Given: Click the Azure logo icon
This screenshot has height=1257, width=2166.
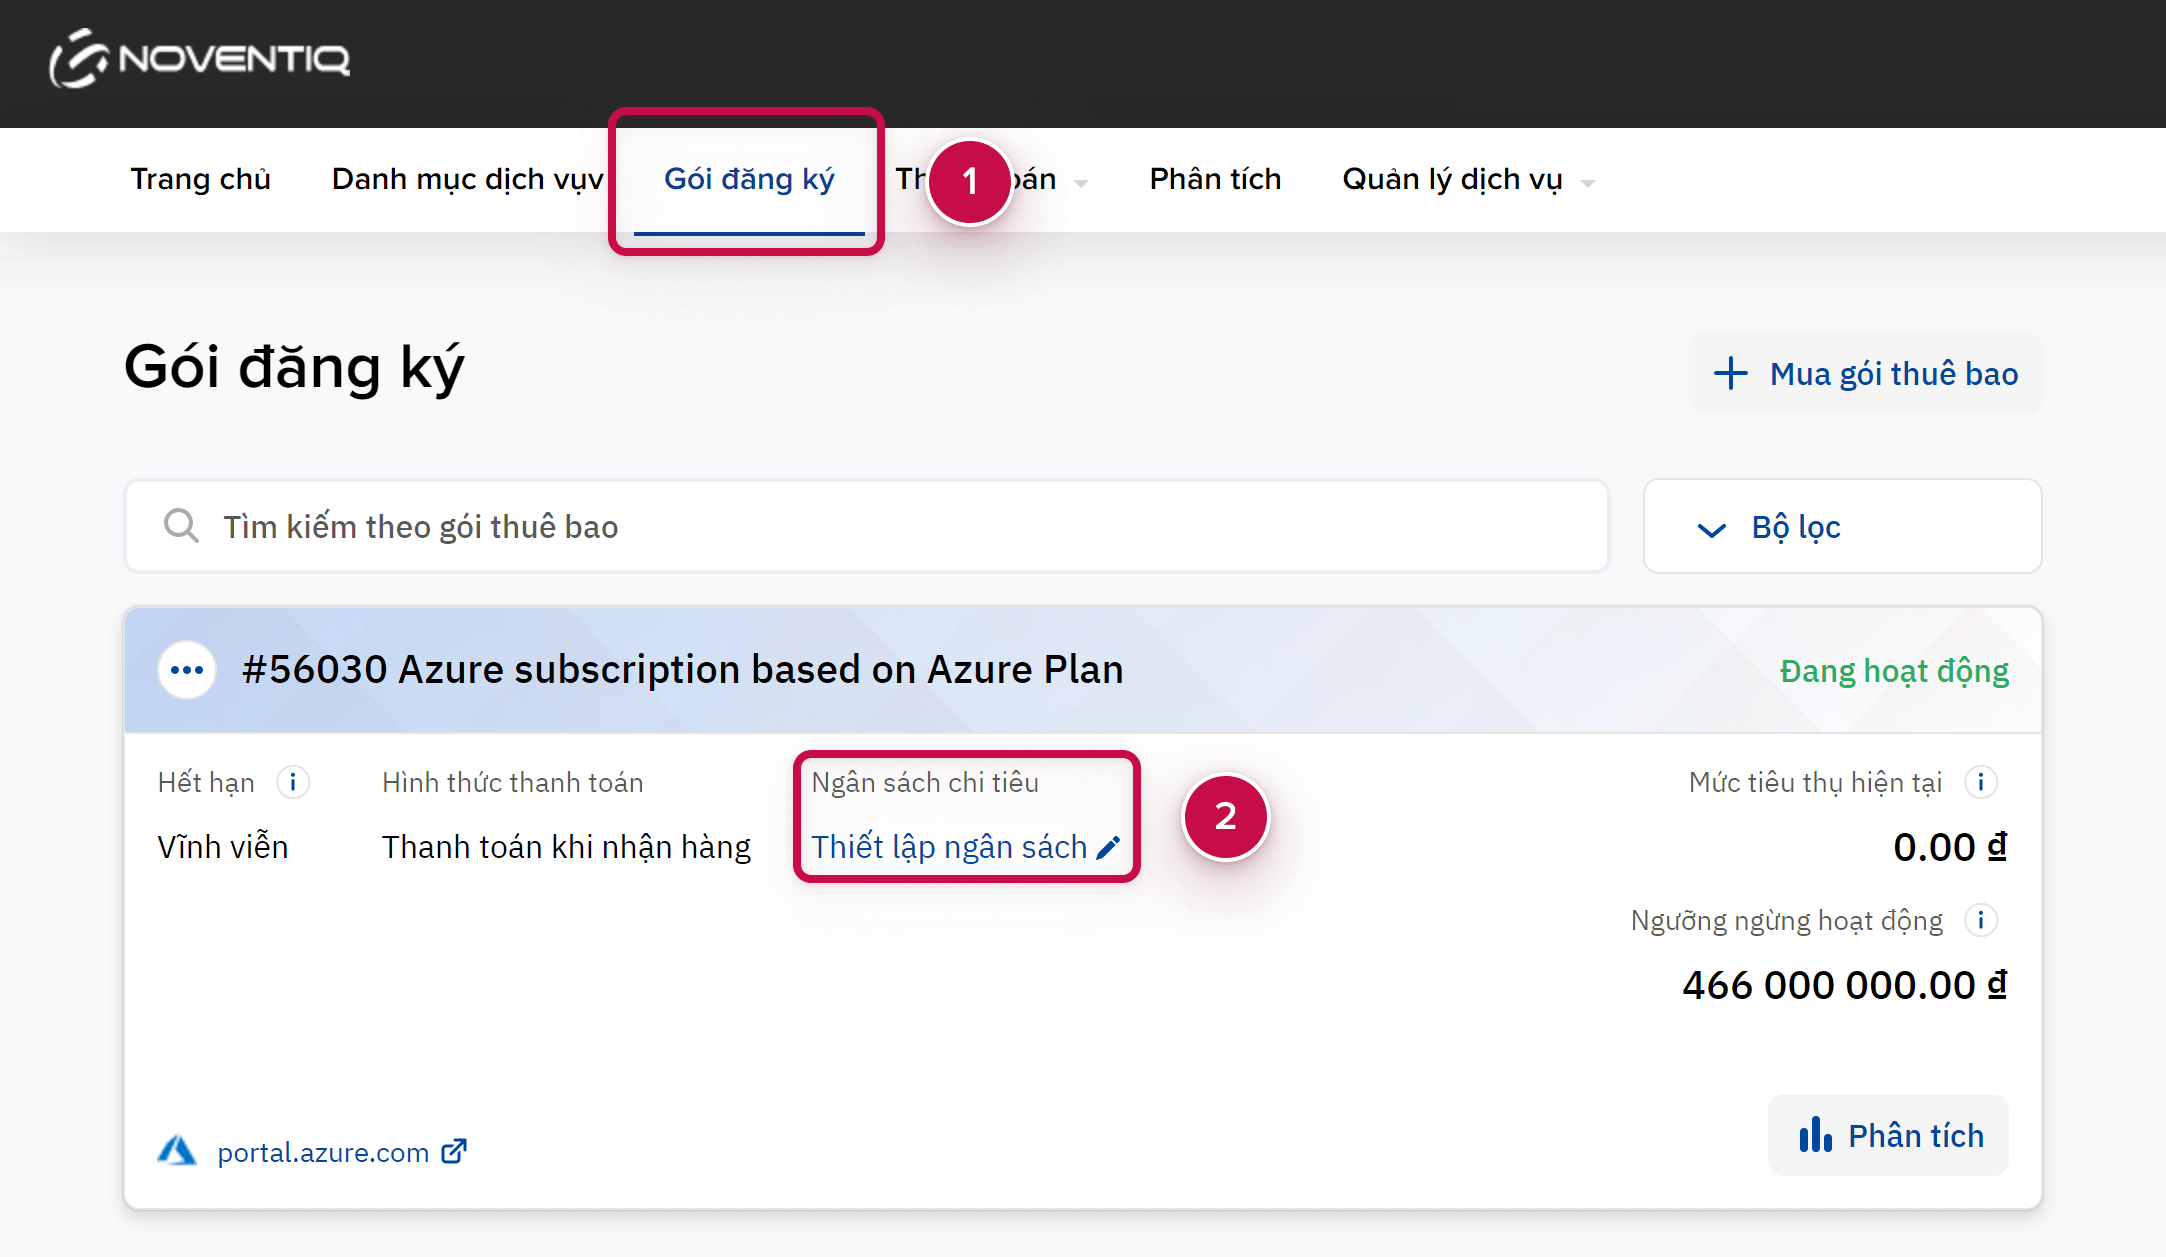Looking at the screenshot, I should [177, 1151].
